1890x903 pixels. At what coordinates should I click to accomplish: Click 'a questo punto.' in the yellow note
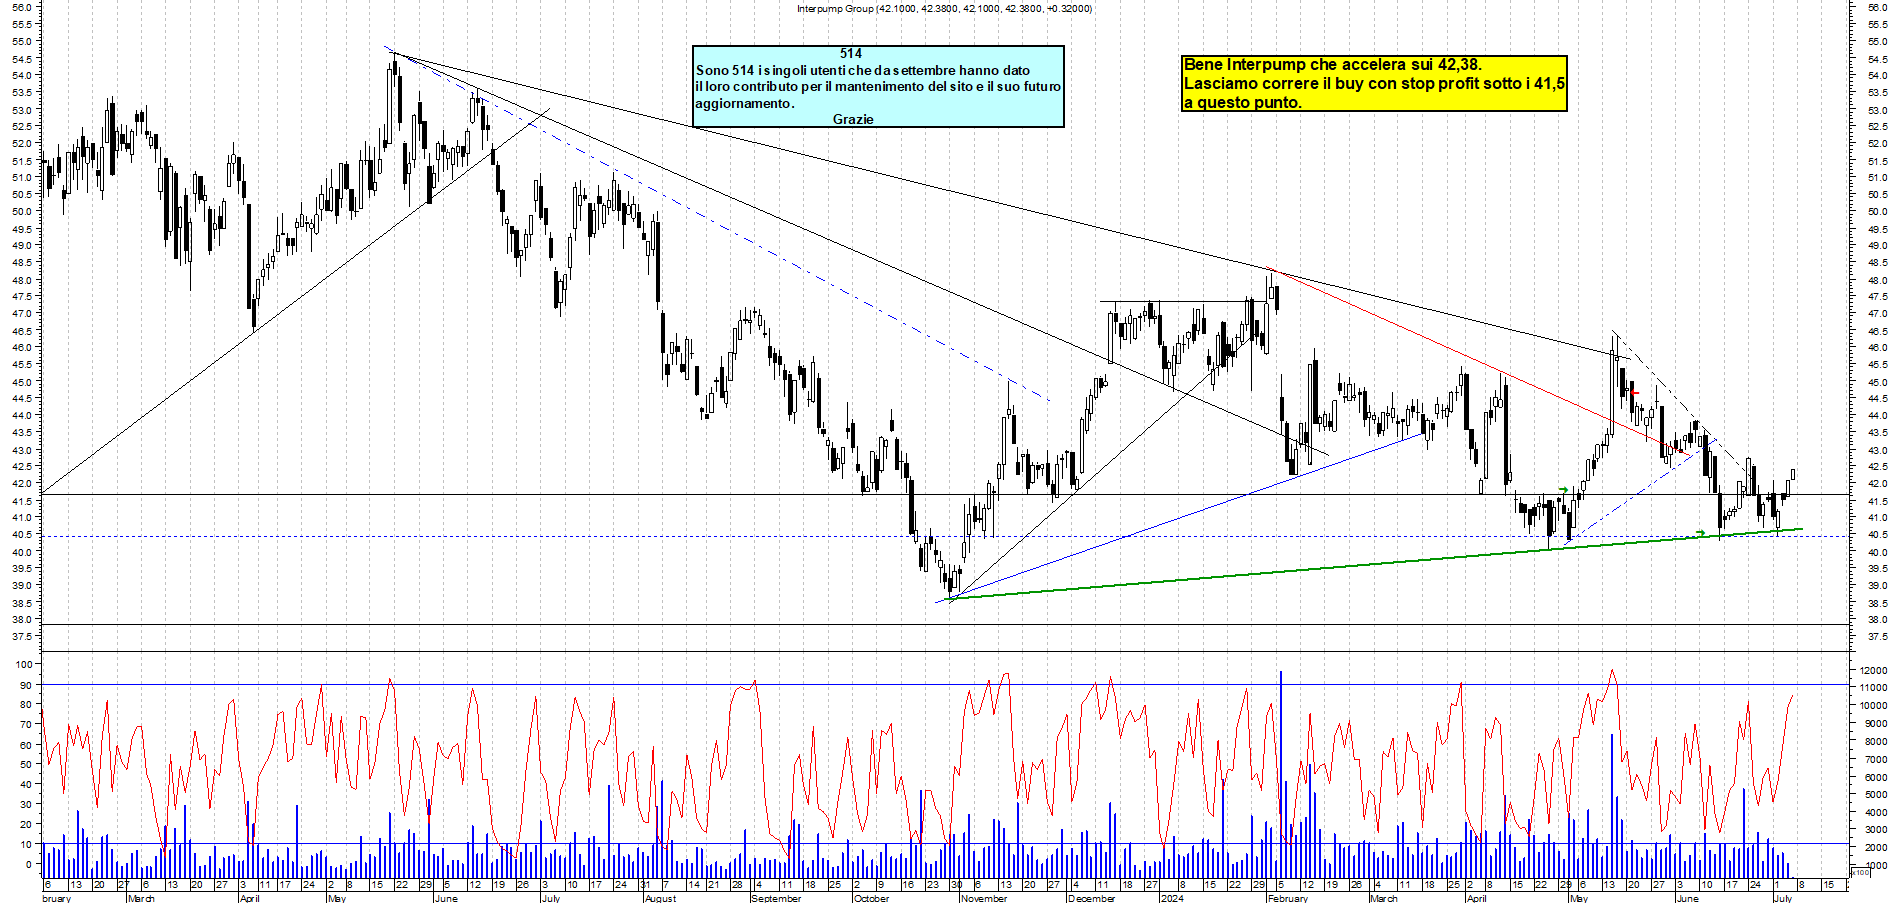point(1243,102)
